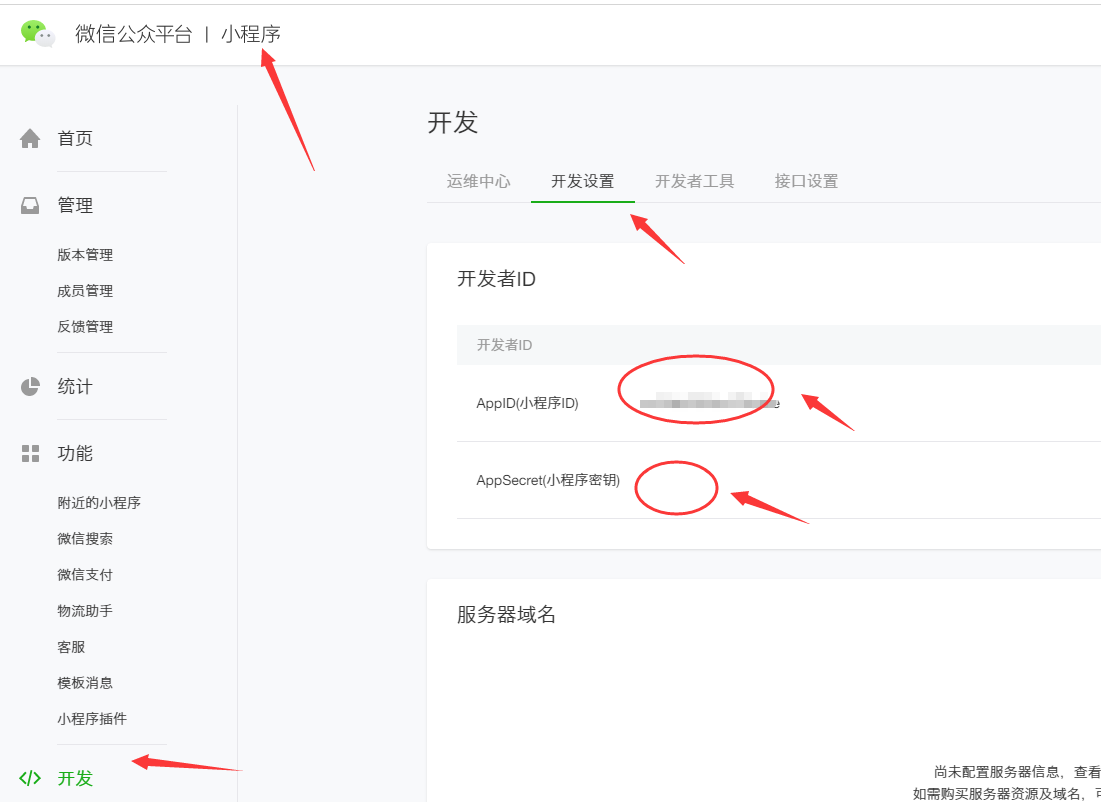The height and width of the screenshot is (802, 1101).
Task: Go to 版本管理
Action: [85, 255]
